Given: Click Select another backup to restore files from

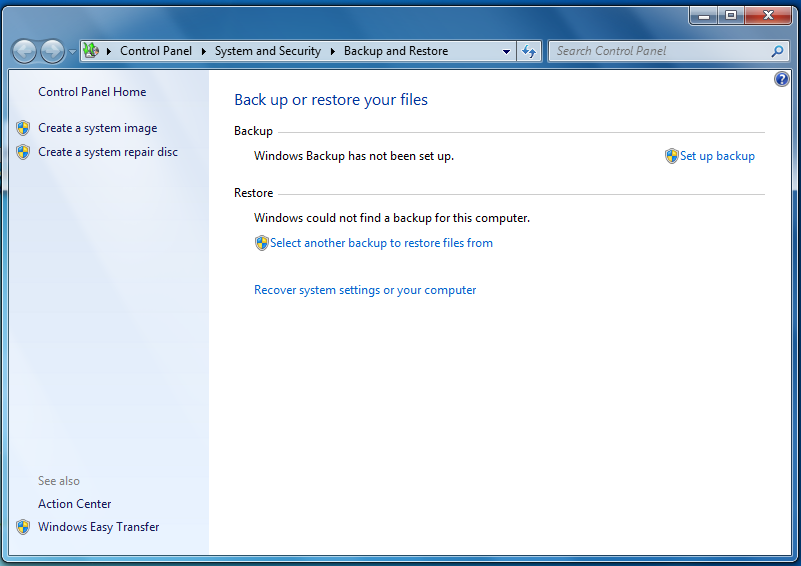Looking at the screenshot, I should tap(381, 243).
